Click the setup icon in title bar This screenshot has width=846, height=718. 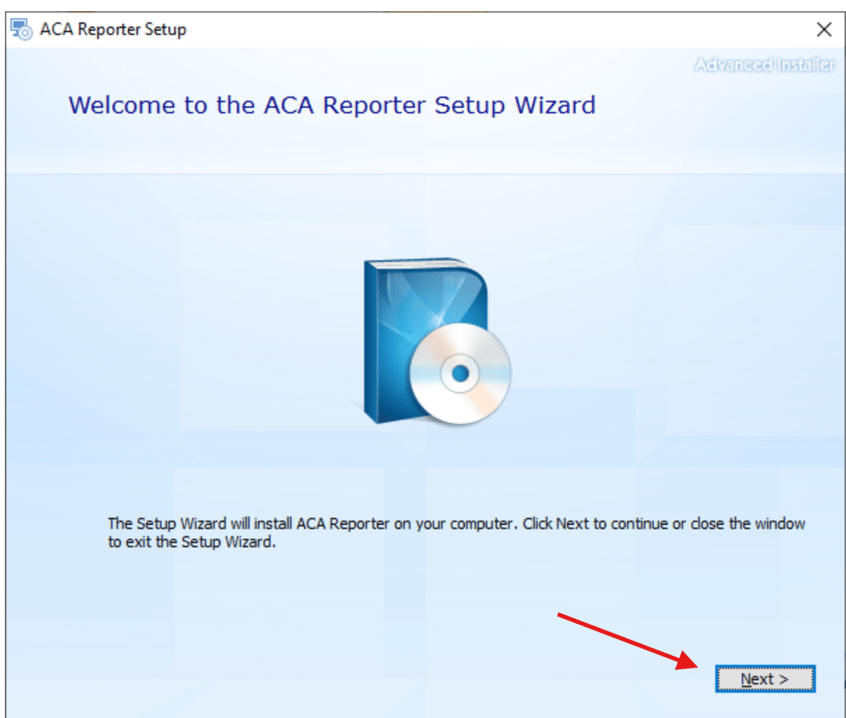click(x=22, y=29)
